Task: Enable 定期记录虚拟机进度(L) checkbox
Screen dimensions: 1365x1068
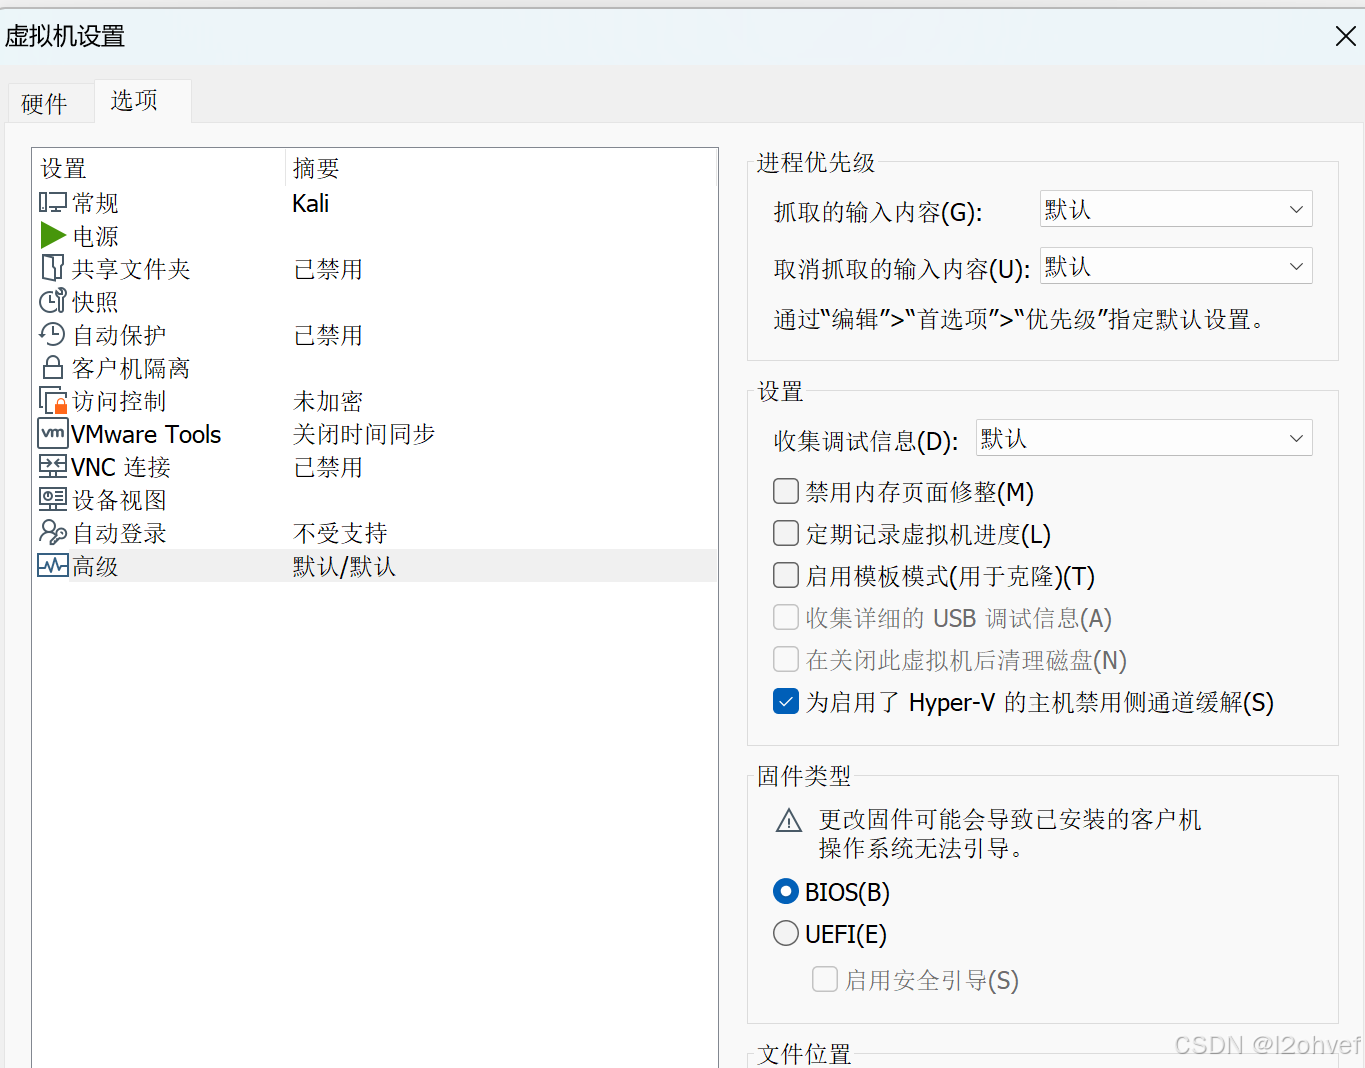Action: click(786, 533)
